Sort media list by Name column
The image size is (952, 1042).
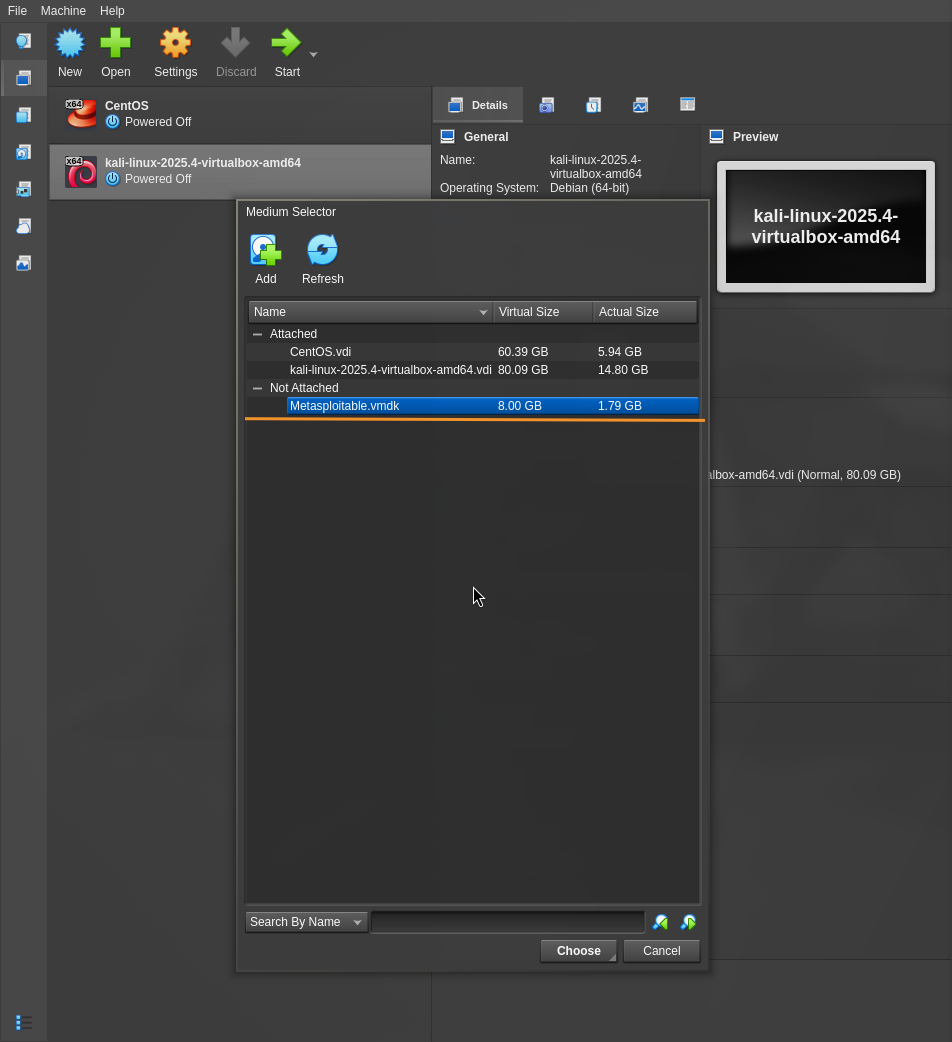(371, 312)
